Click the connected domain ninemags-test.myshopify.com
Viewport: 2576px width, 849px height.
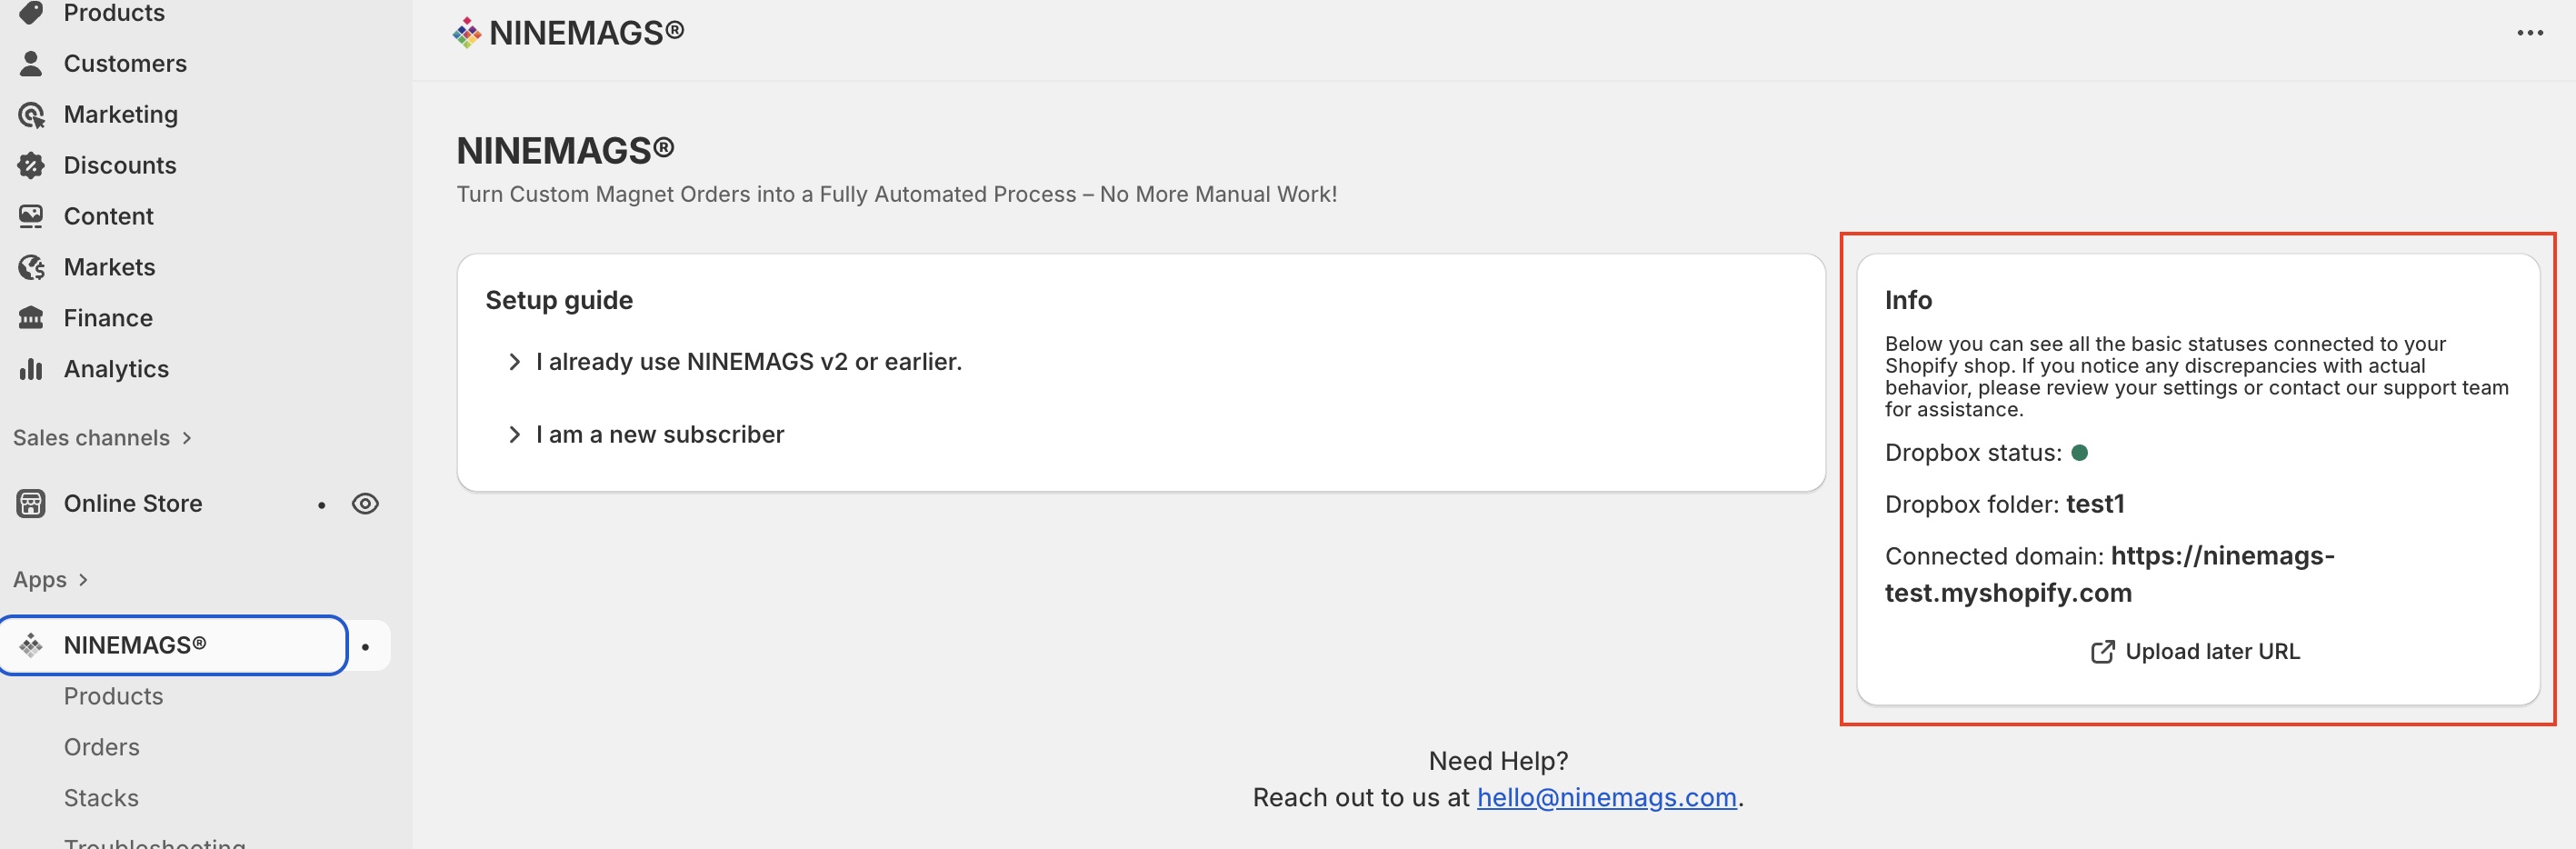click(2110, 574)
